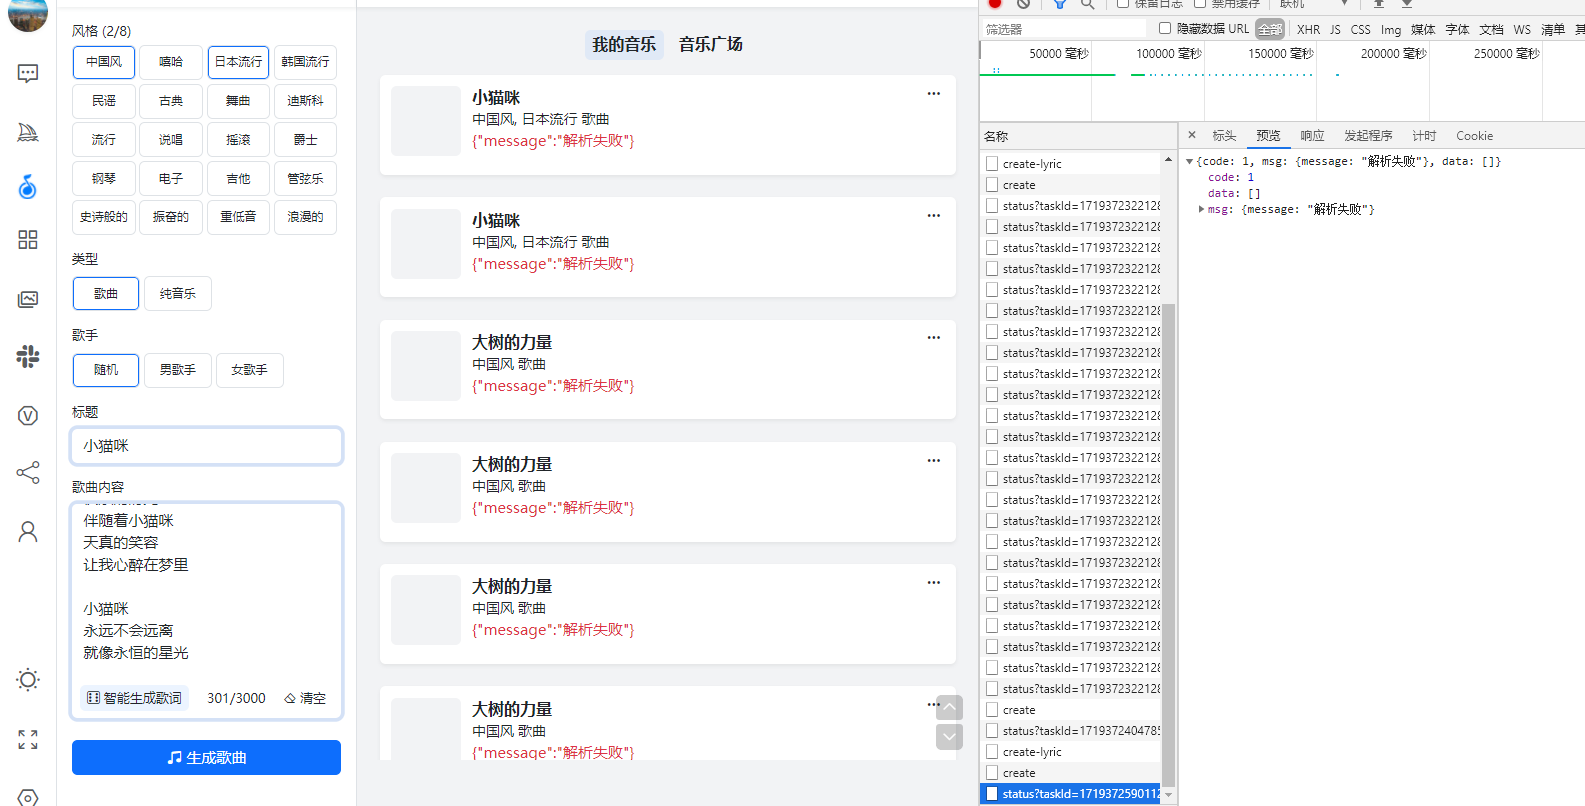Click the request list vertical scrollbar thumb
Viewport: 1585px width, 806px height.
point(1168,545)
